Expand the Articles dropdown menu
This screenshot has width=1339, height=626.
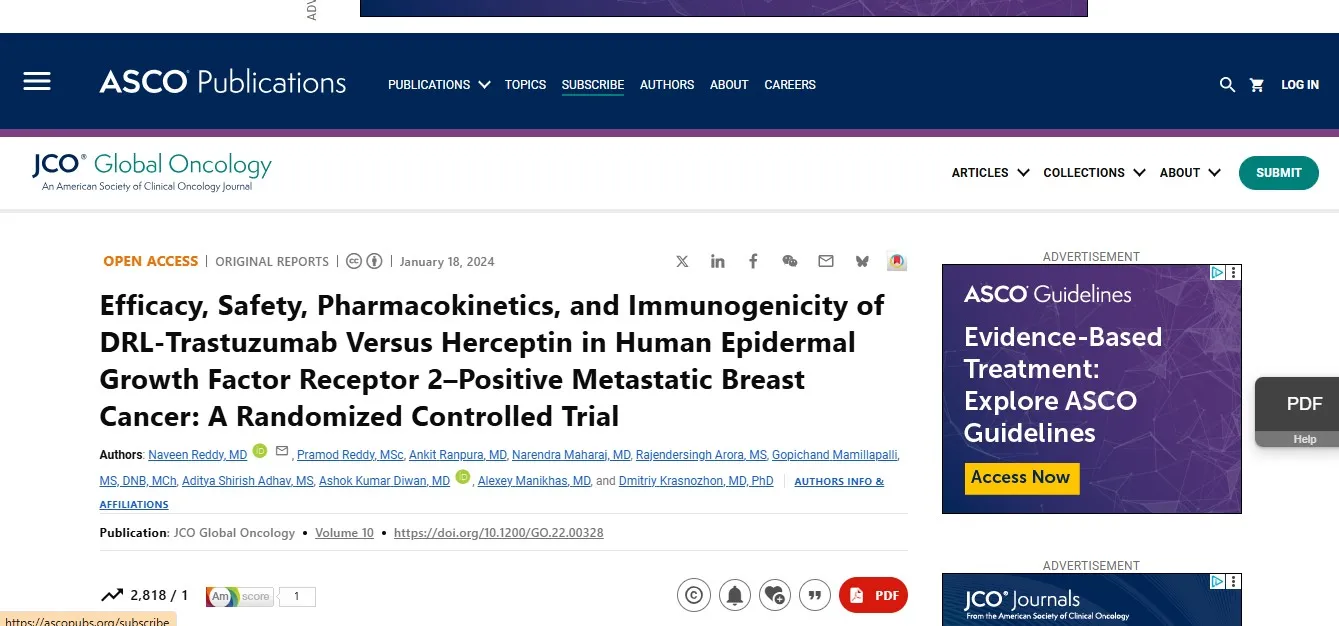[x=990, y=173]
